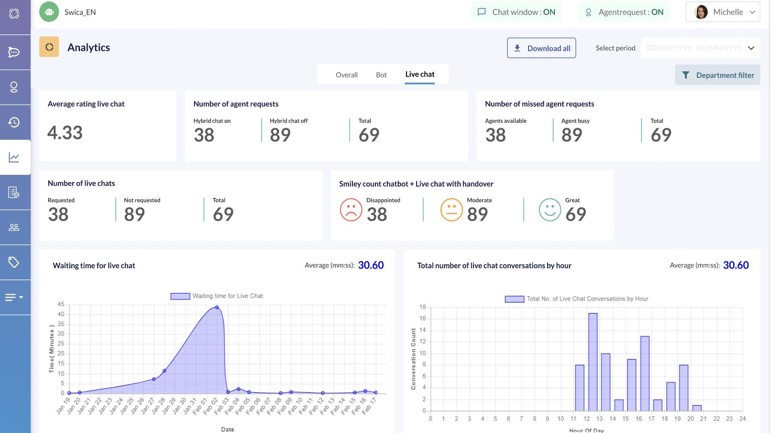Click 'Total number of live chat conversations by hour' title
This screenshot has height=433, width=771.
coord(494,265)
